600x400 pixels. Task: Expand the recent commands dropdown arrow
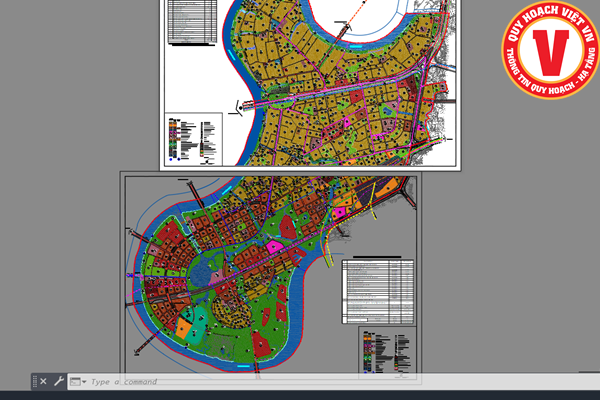tap(84, 382)
